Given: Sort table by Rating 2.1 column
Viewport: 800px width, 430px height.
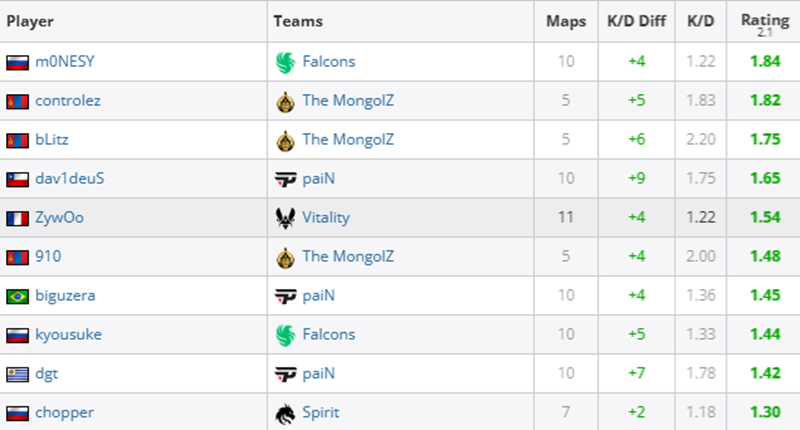Looking at the screenshot, I should click(x=764, y=21).
